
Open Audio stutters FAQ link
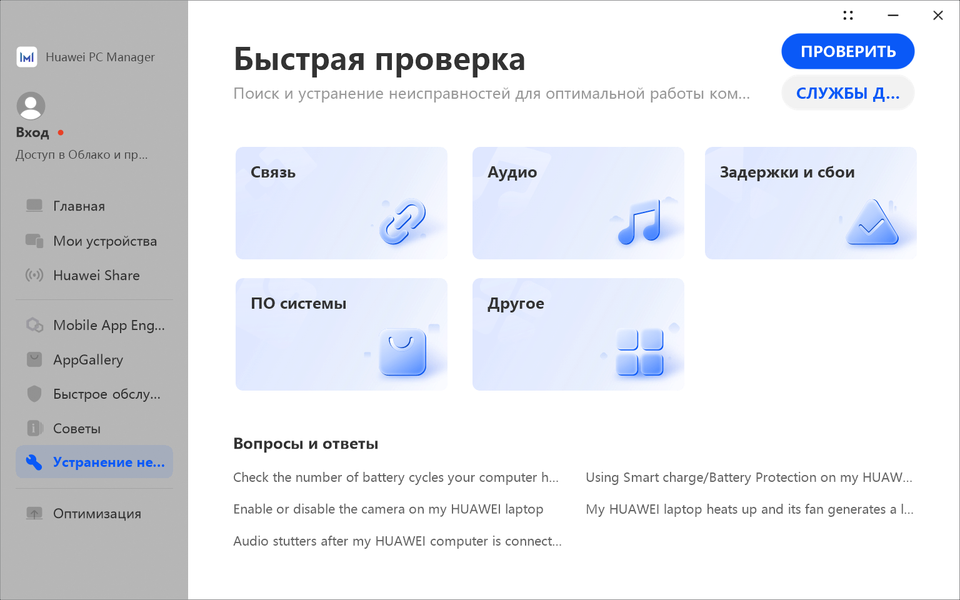397,541
